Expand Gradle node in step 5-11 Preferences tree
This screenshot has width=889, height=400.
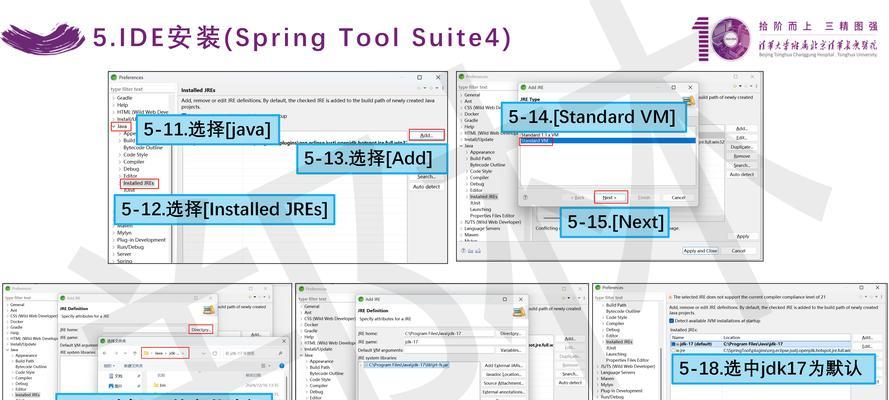click(113, 98)
